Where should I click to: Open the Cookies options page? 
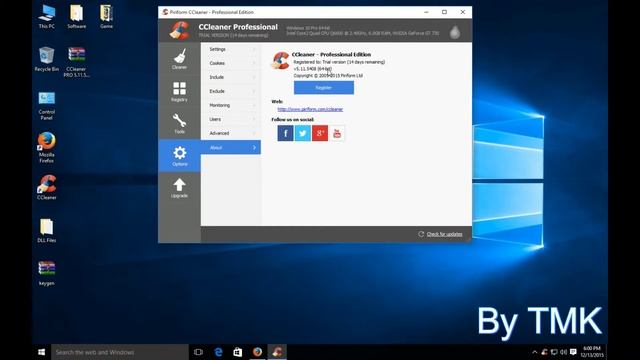point(231,63)
